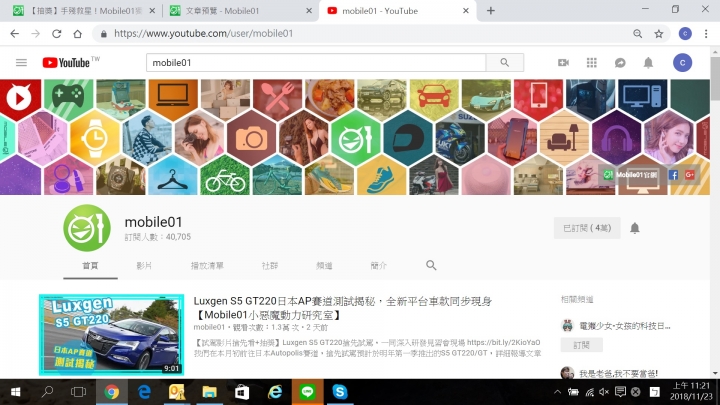
Task: Open browser home page icon
Action: [x=78, y=34]
